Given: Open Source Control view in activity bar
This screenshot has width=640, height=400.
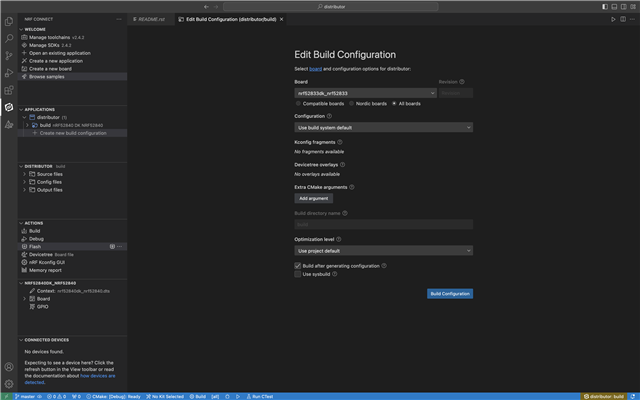Looking at the screenshot, I should 9,56.
